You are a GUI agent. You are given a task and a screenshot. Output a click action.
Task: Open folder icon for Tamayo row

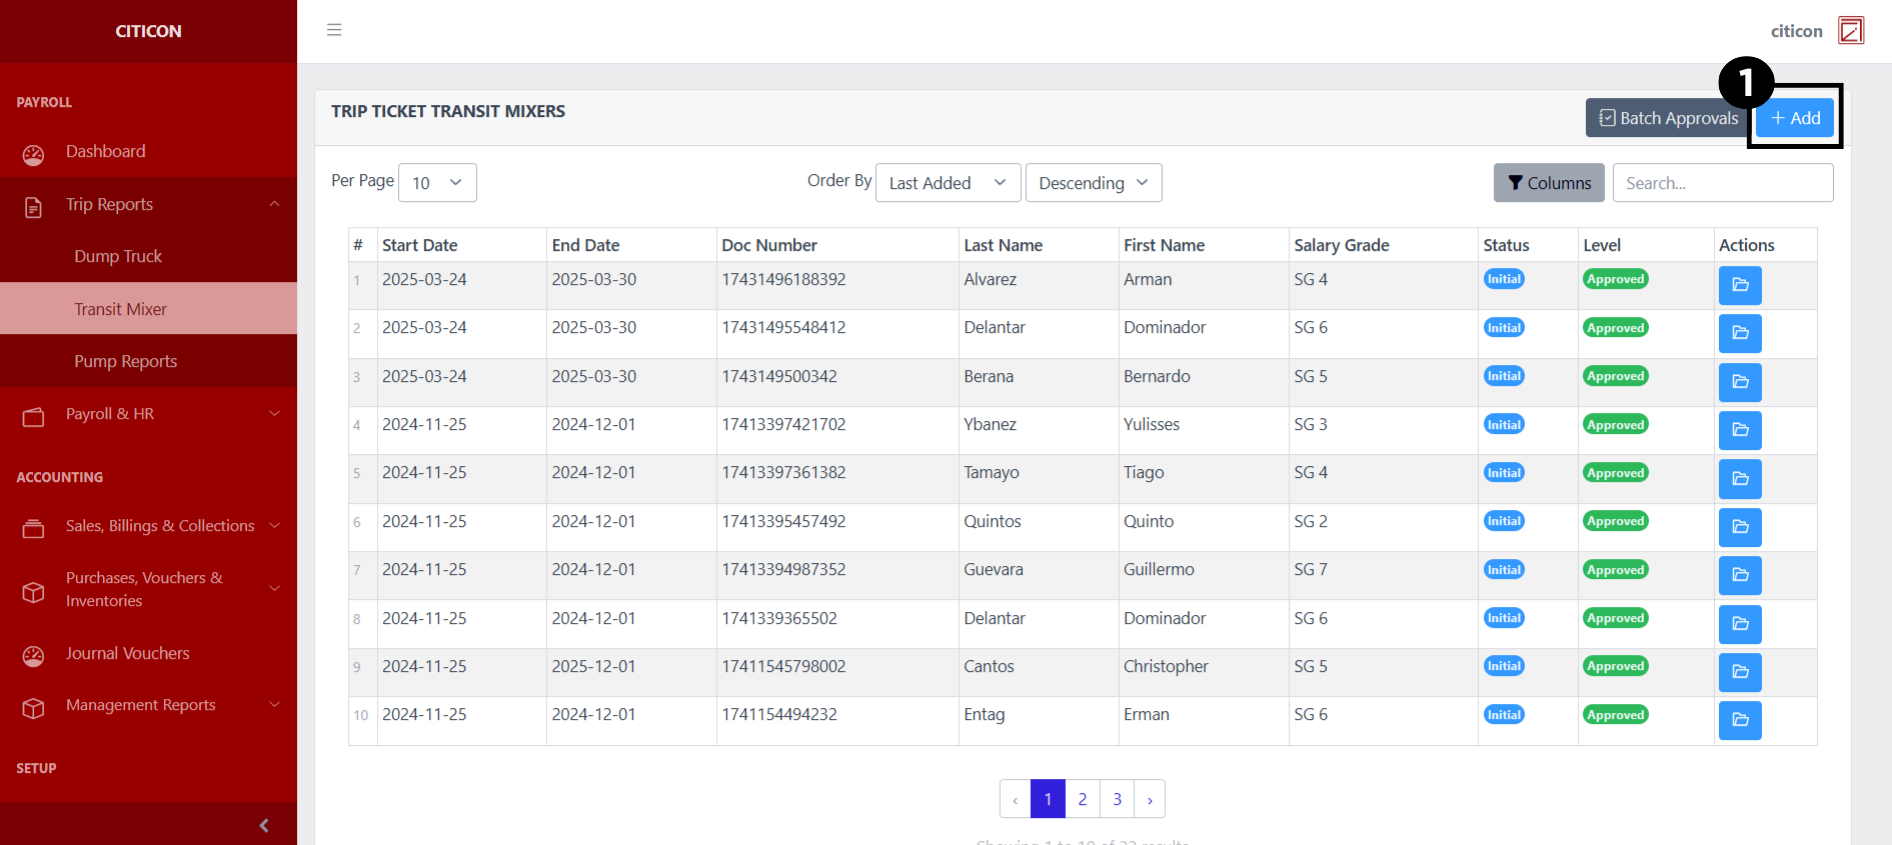pos(1739,478)
